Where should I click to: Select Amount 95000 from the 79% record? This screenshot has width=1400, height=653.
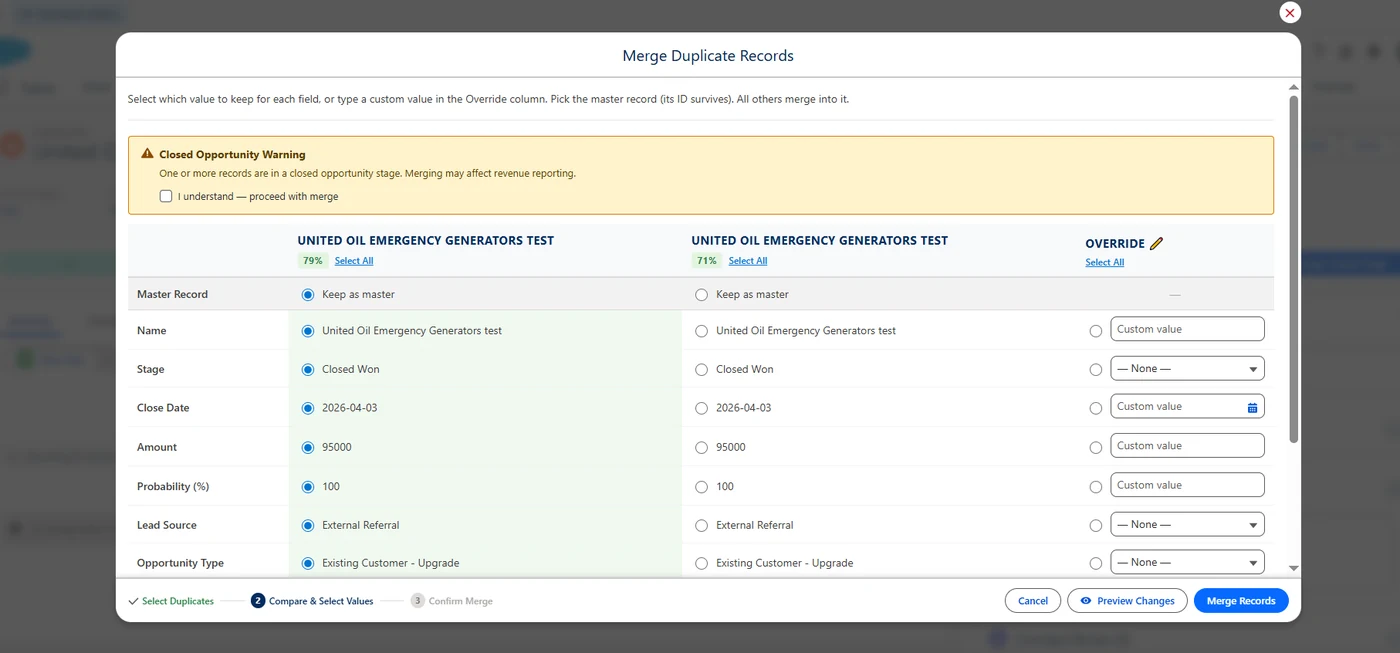[308, 448]
